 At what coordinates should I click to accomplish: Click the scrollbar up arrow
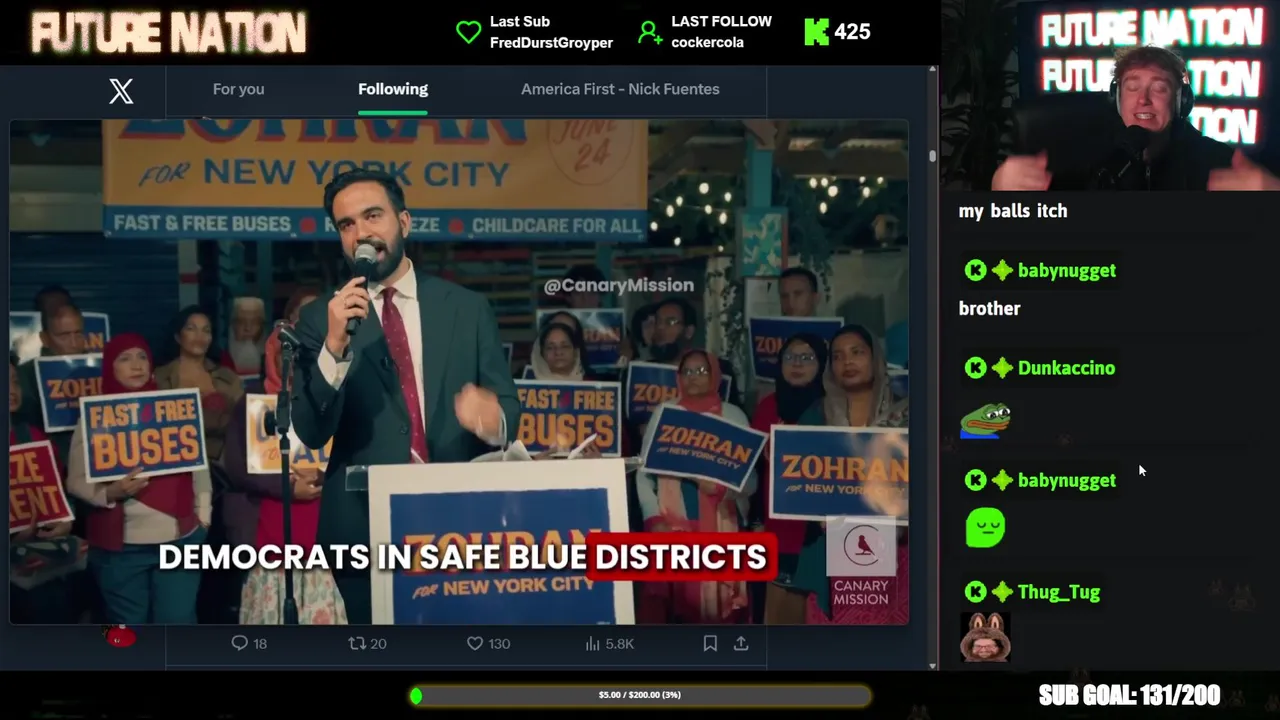pyautogui.click(x=933, y=70)
